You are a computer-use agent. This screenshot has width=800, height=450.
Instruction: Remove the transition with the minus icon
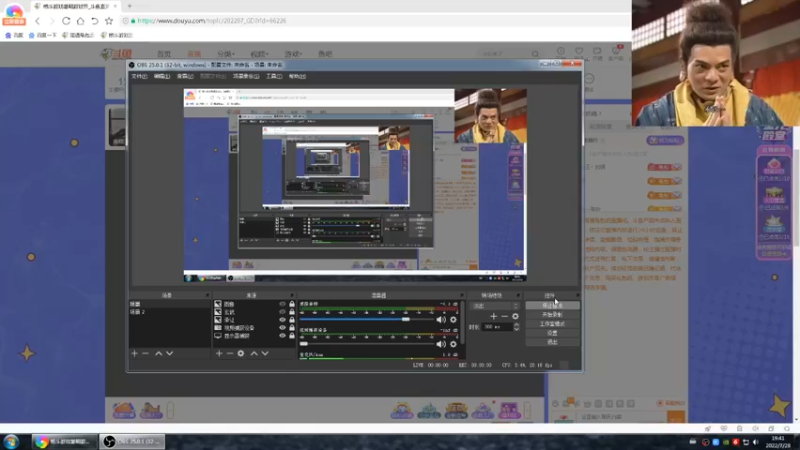(x=505, y=316)
